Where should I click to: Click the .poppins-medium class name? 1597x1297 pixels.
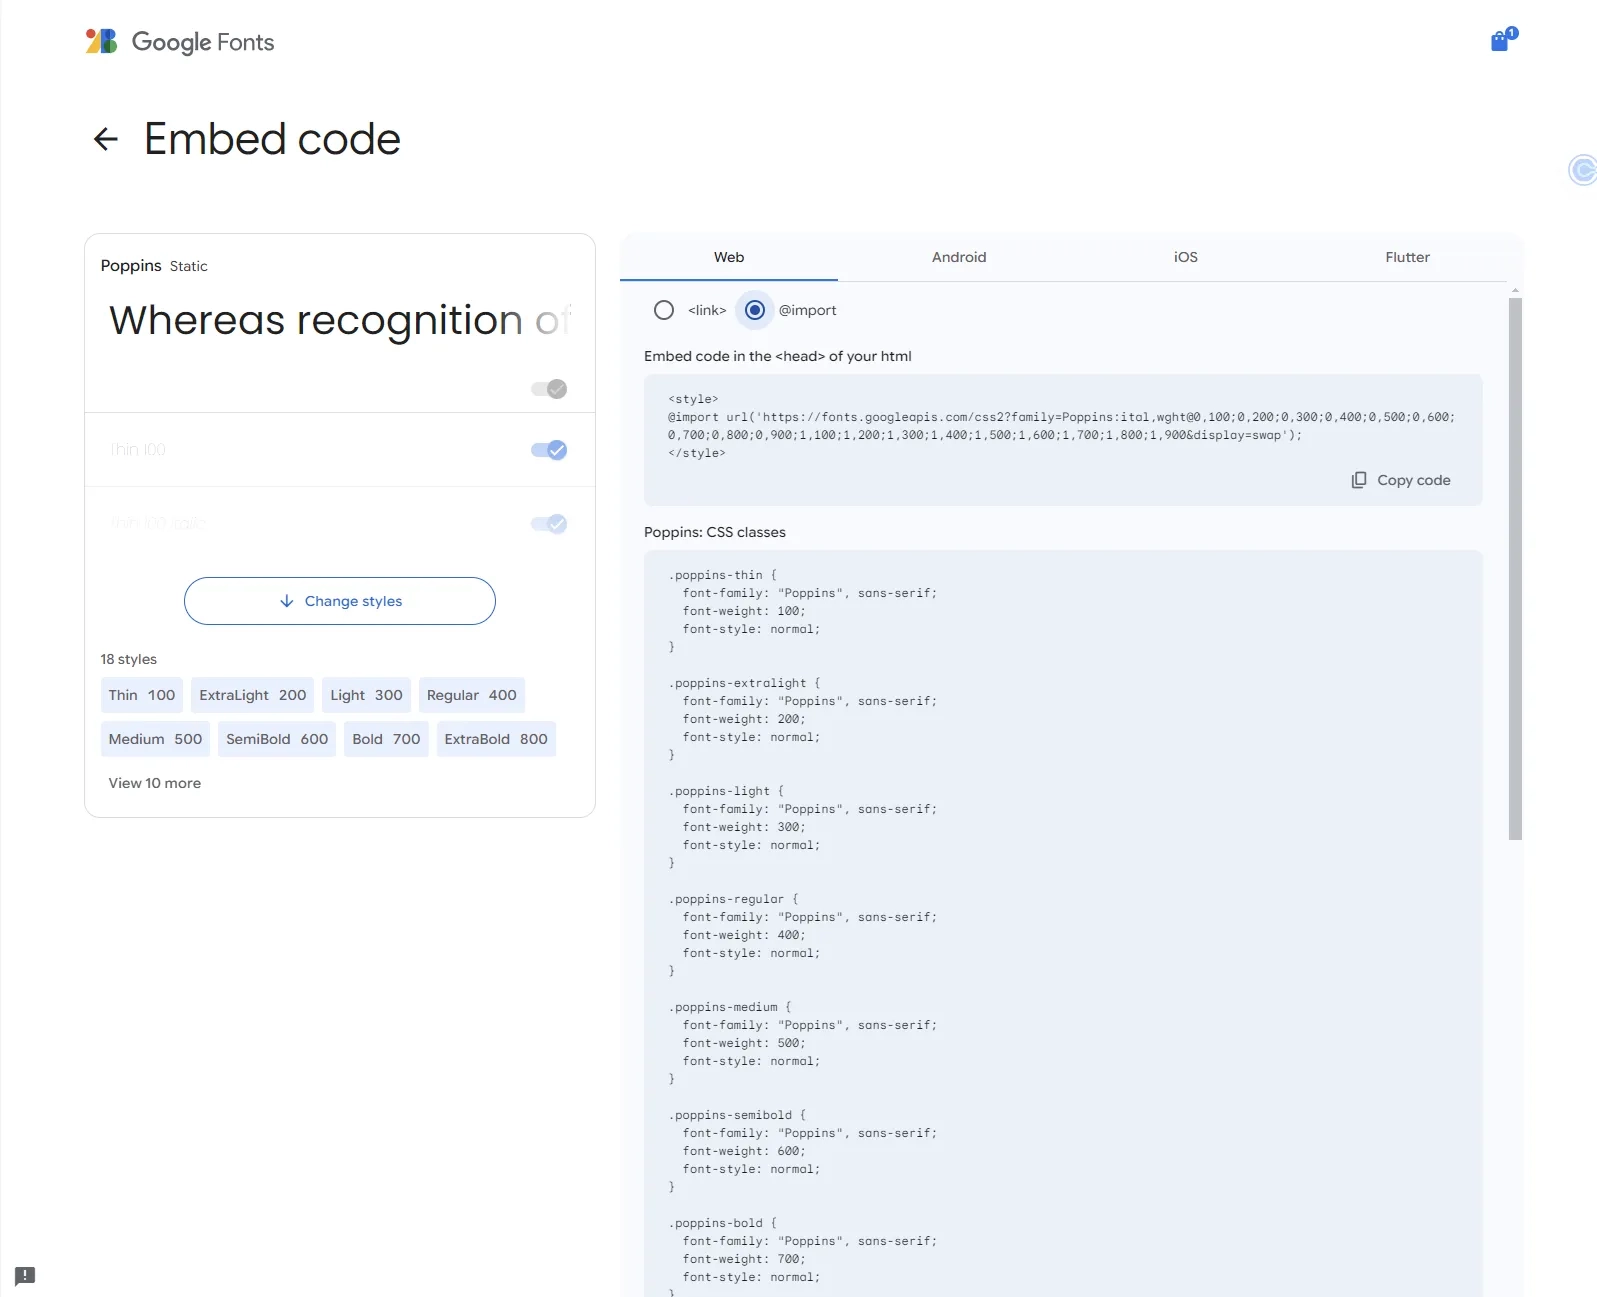723,1007
